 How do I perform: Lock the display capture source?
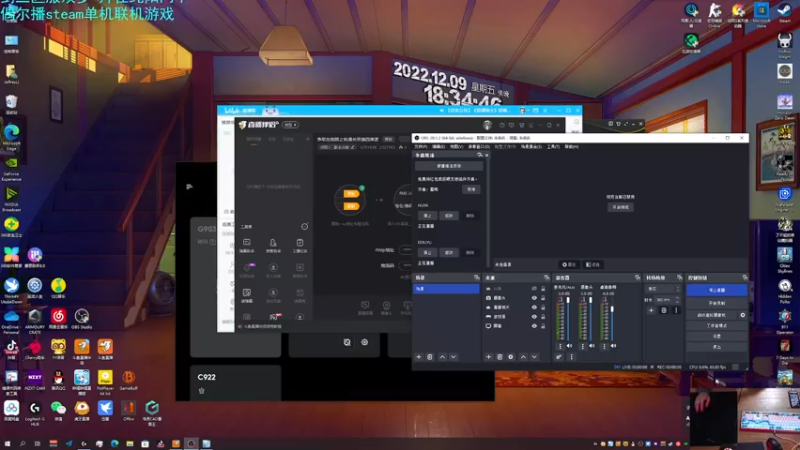[543, 326]
